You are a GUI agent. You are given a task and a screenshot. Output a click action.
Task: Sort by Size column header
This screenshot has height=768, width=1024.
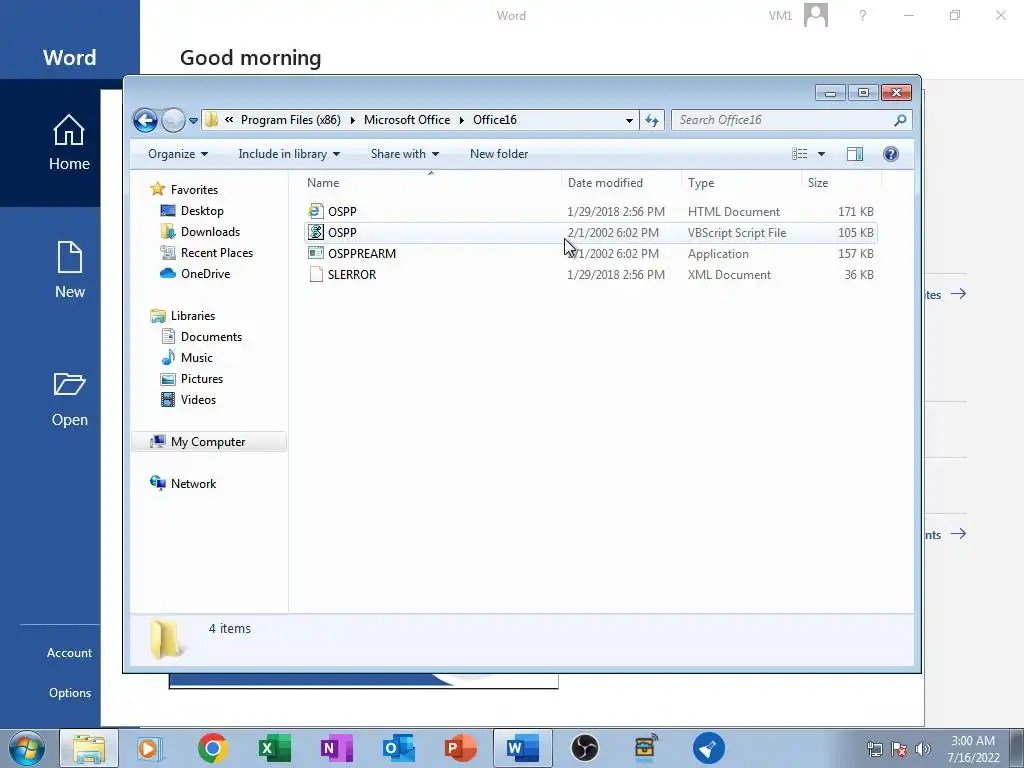pos(841,183)
